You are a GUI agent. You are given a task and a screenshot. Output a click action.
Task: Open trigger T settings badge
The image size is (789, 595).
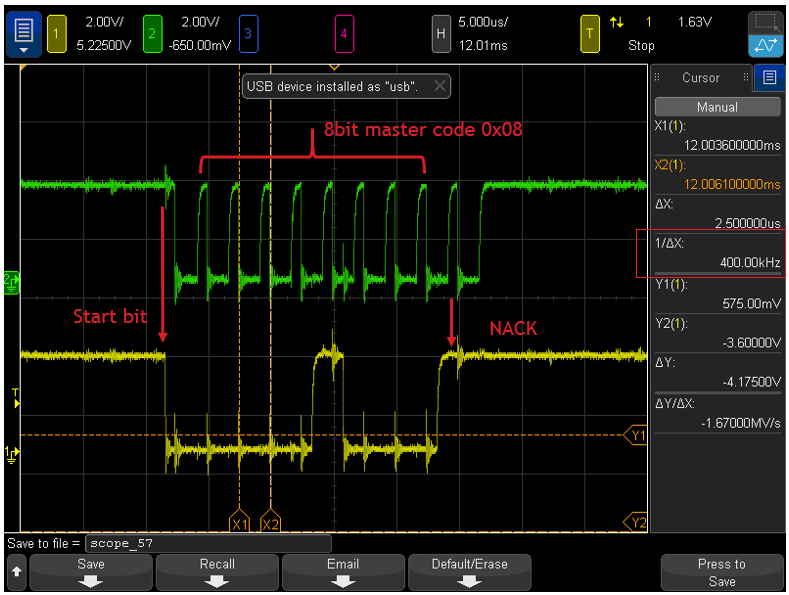[589, 35]
